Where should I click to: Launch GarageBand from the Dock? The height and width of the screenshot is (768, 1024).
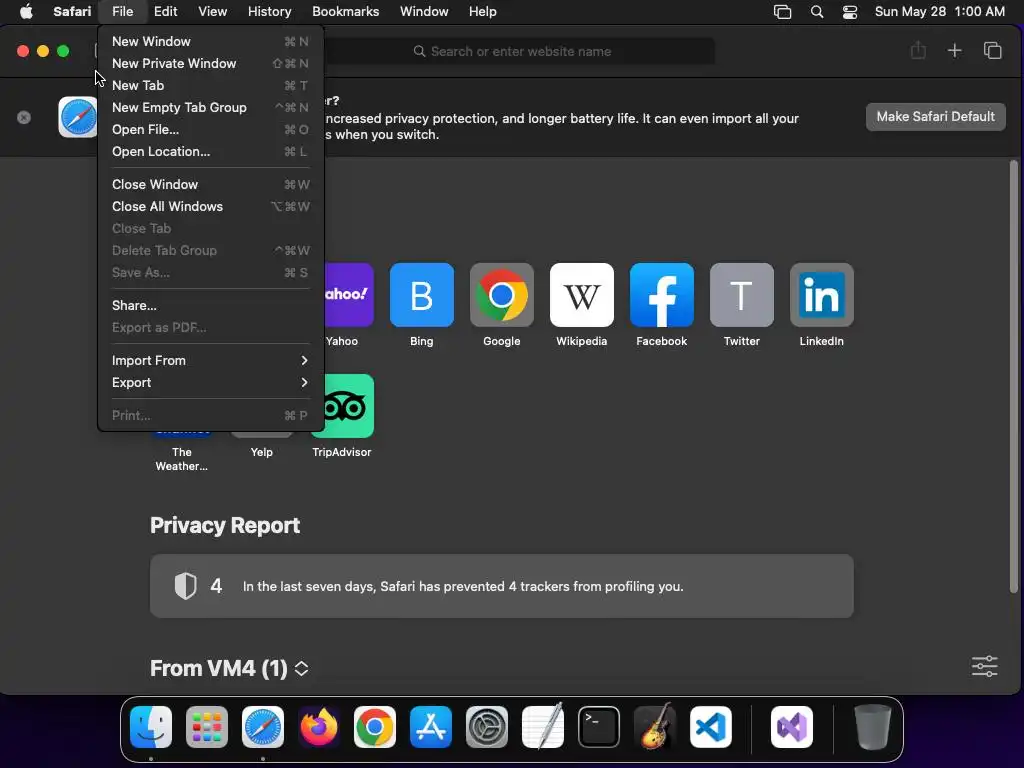click(x=655, y=727)
